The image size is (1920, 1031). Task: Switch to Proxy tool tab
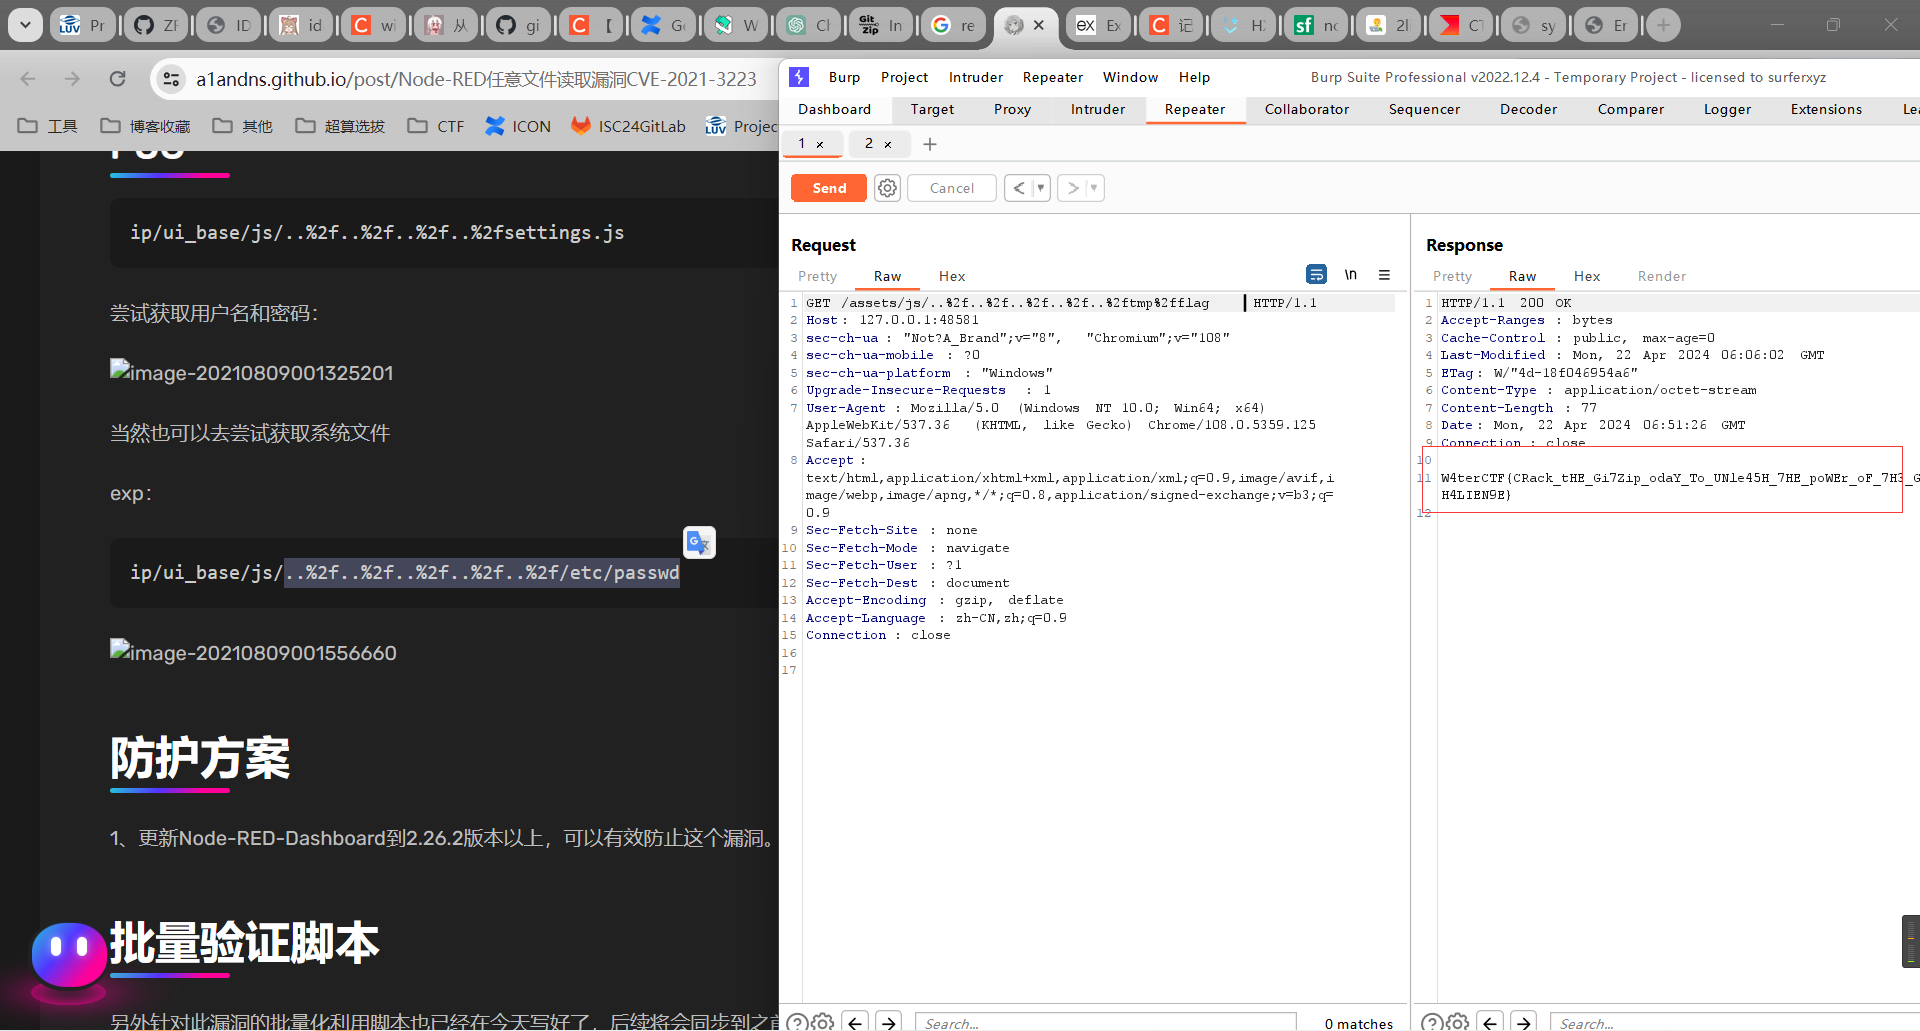[x=1012, y=109]
